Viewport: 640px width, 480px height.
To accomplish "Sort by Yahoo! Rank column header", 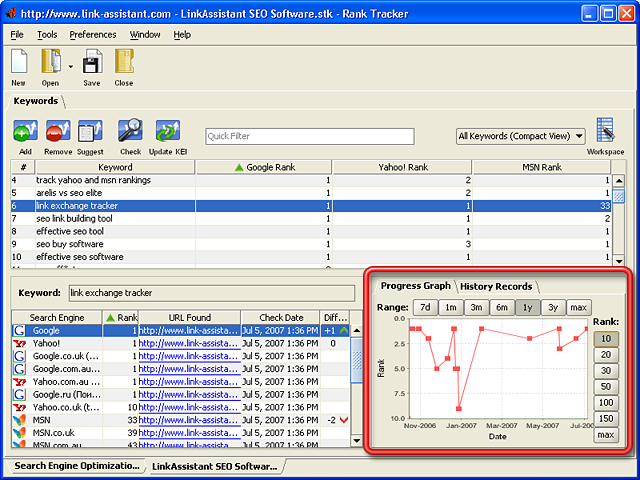I will coord(402,167).
